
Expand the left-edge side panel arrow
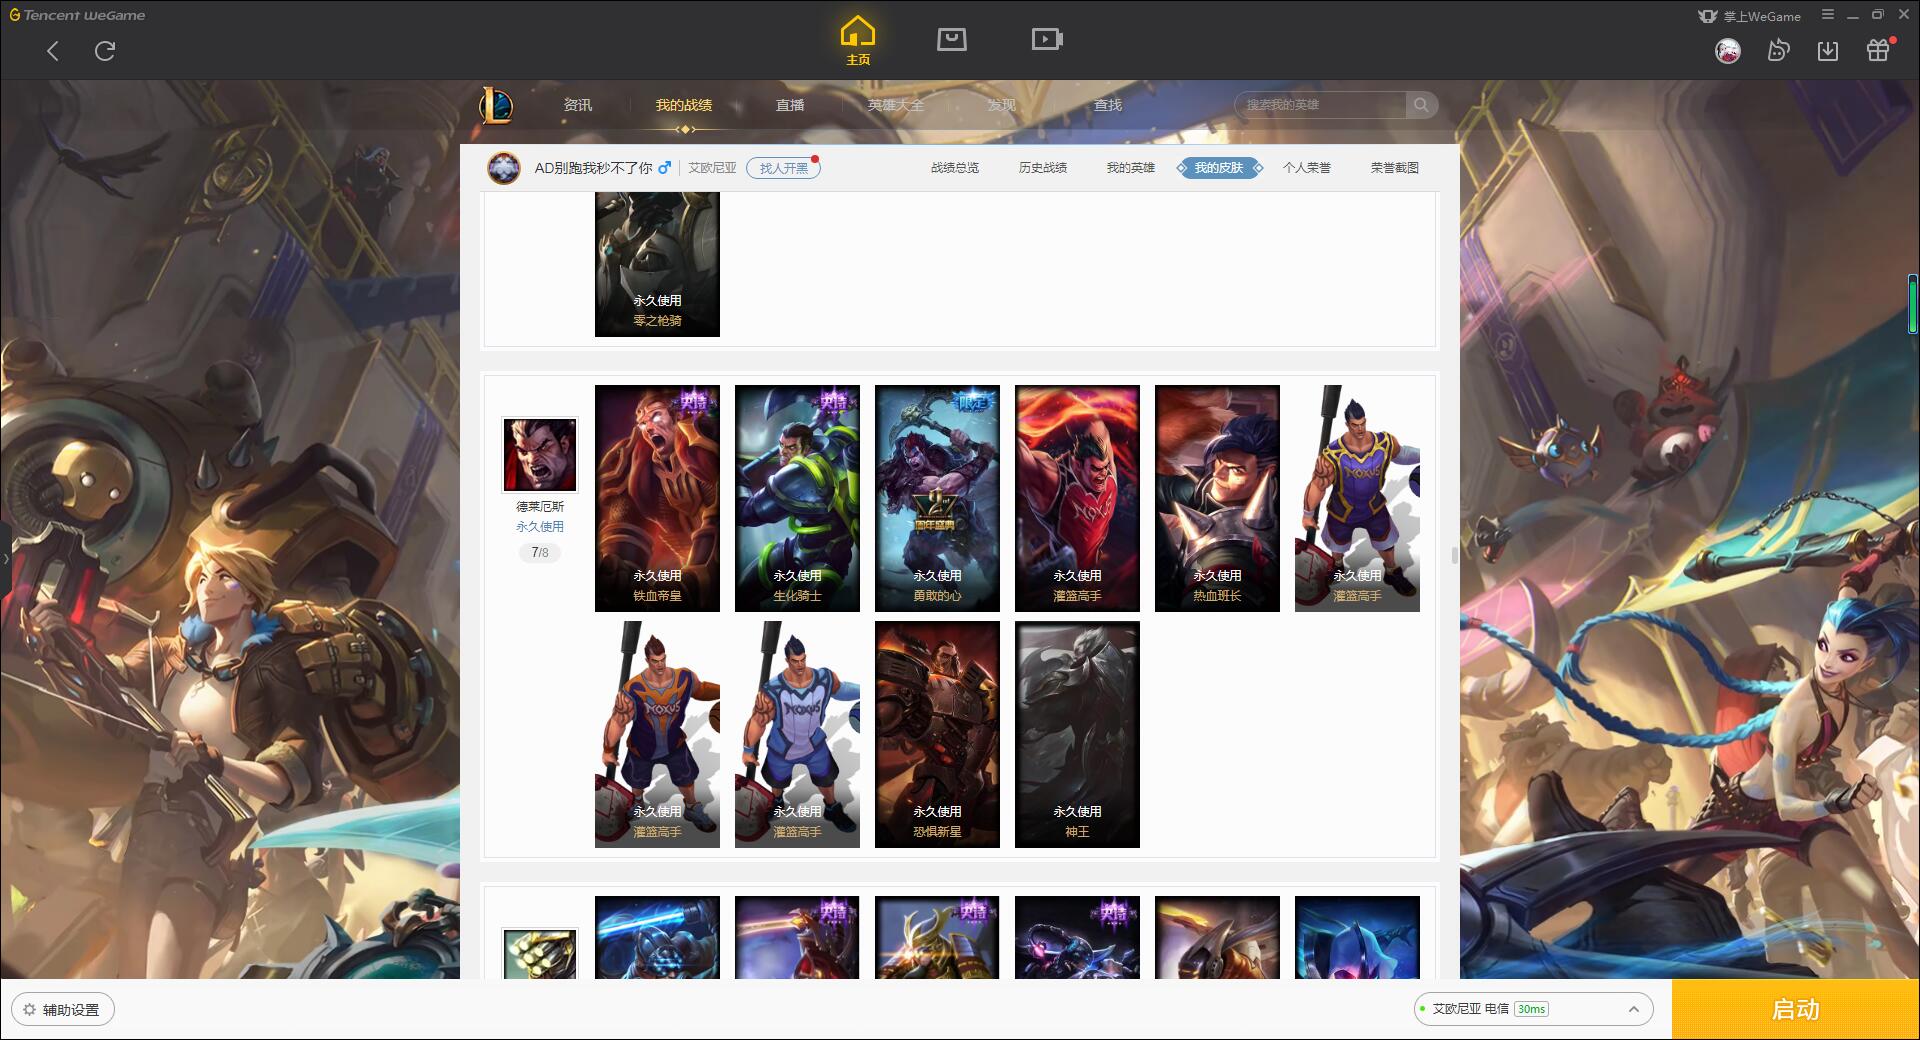[5, 558]
